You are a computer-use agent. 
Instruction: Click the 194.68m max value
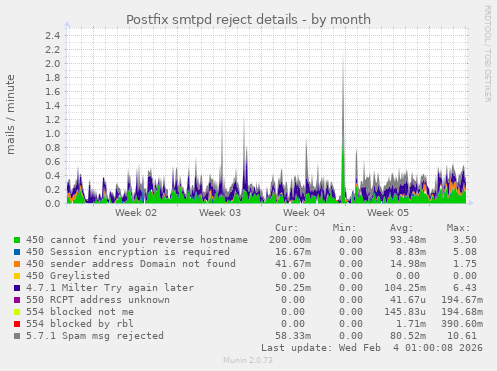[x=462, y=312]
